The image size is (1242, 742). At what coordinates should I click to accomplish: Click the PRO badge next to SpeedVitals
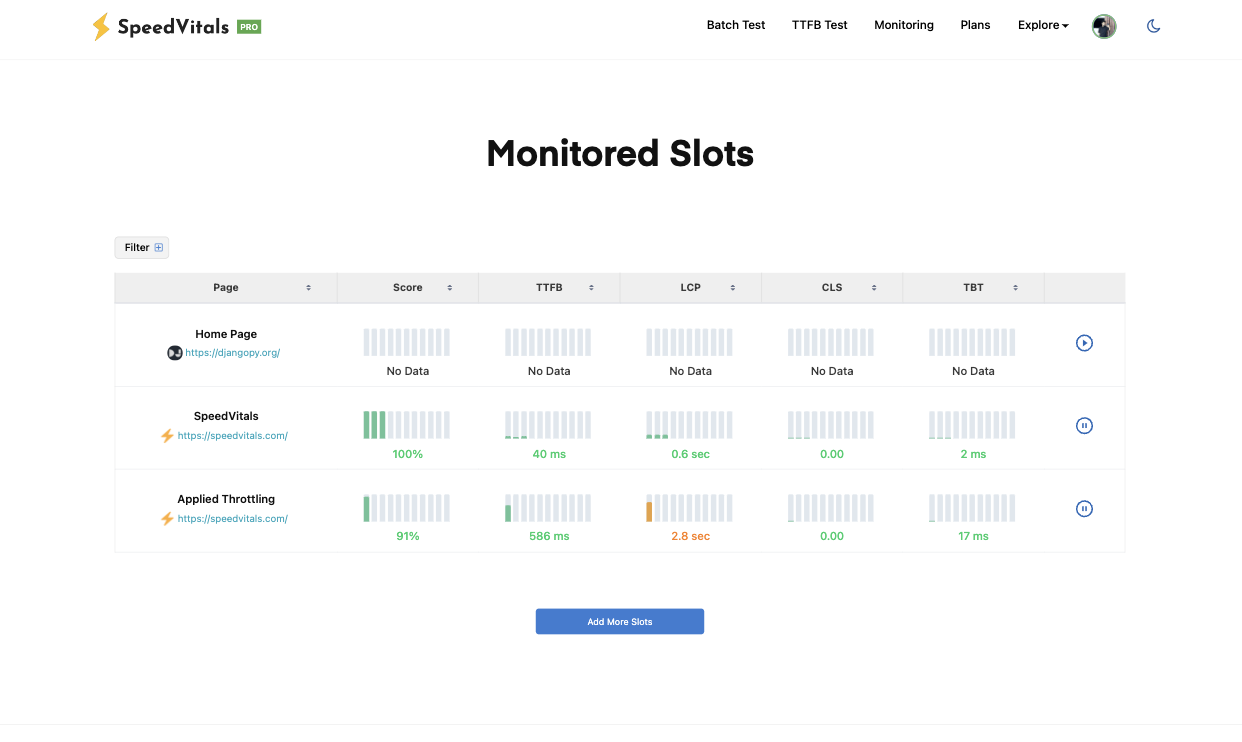(x=249, y=27)
